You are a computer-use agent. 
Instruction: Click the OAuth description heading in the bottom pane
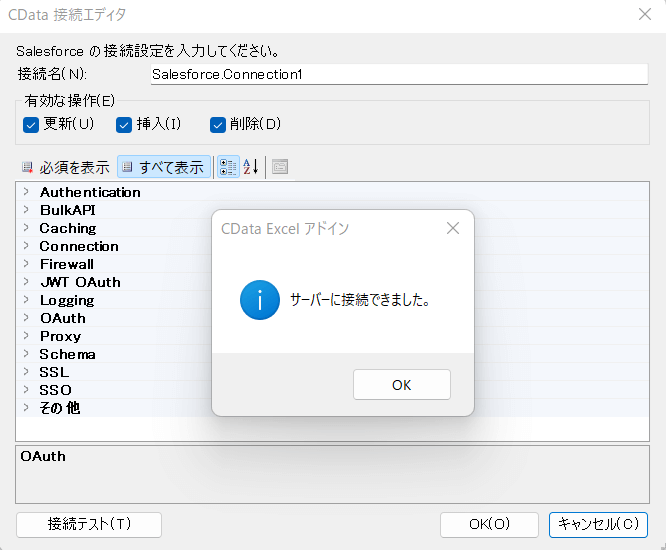[43, 456]
